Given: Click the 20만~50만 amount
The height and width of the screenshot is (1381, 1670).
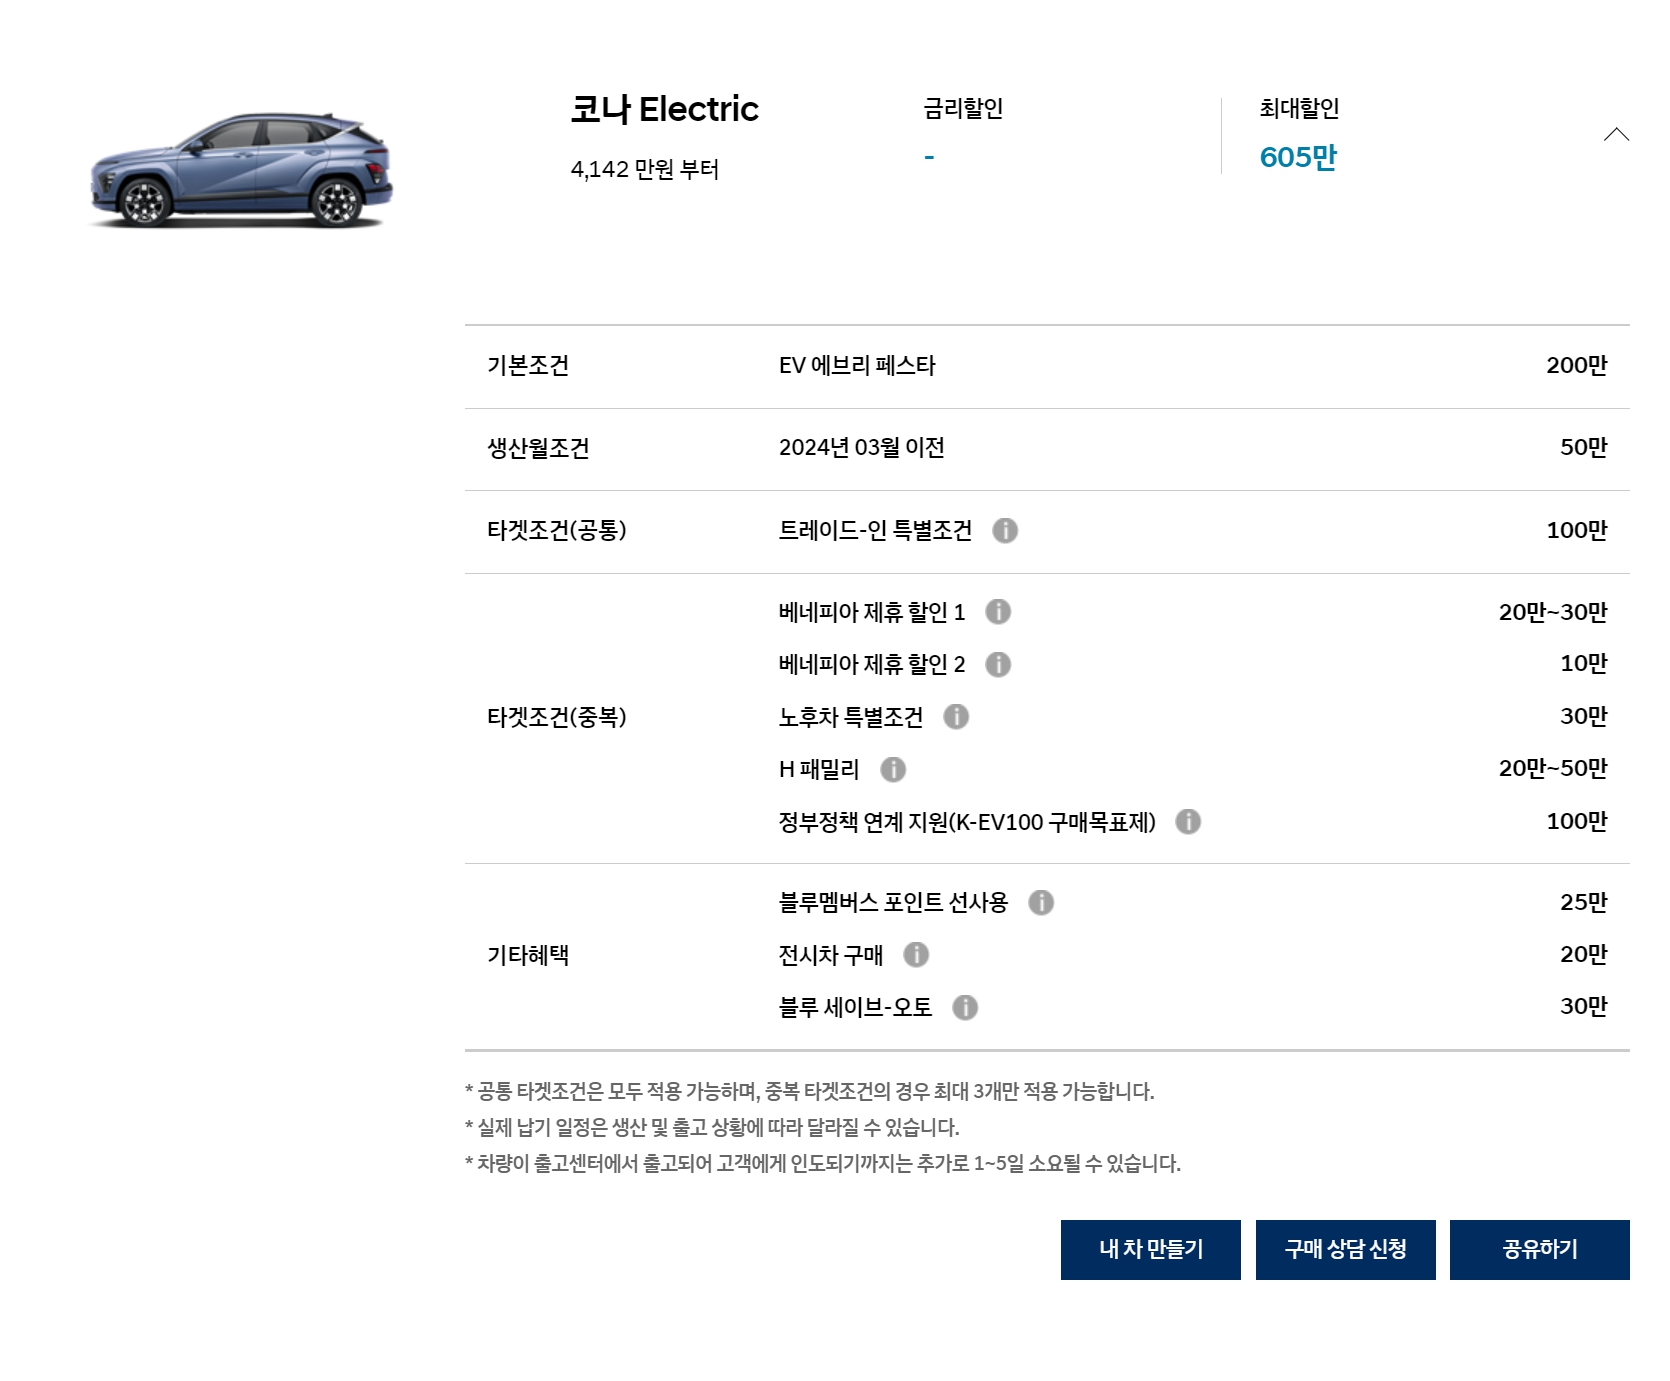Looking at the screenshot, I should (1553, 769).
